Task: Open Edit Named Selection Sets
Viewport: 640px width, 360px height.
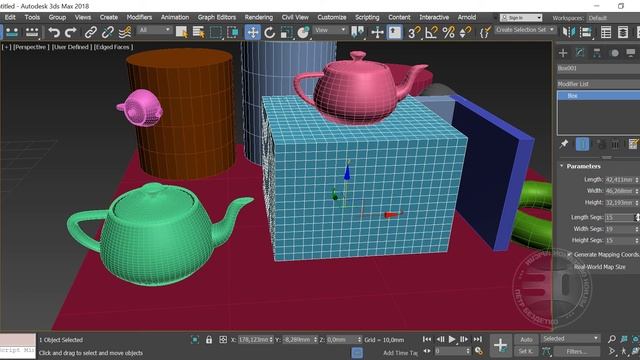Action: [x=485, y=32]
